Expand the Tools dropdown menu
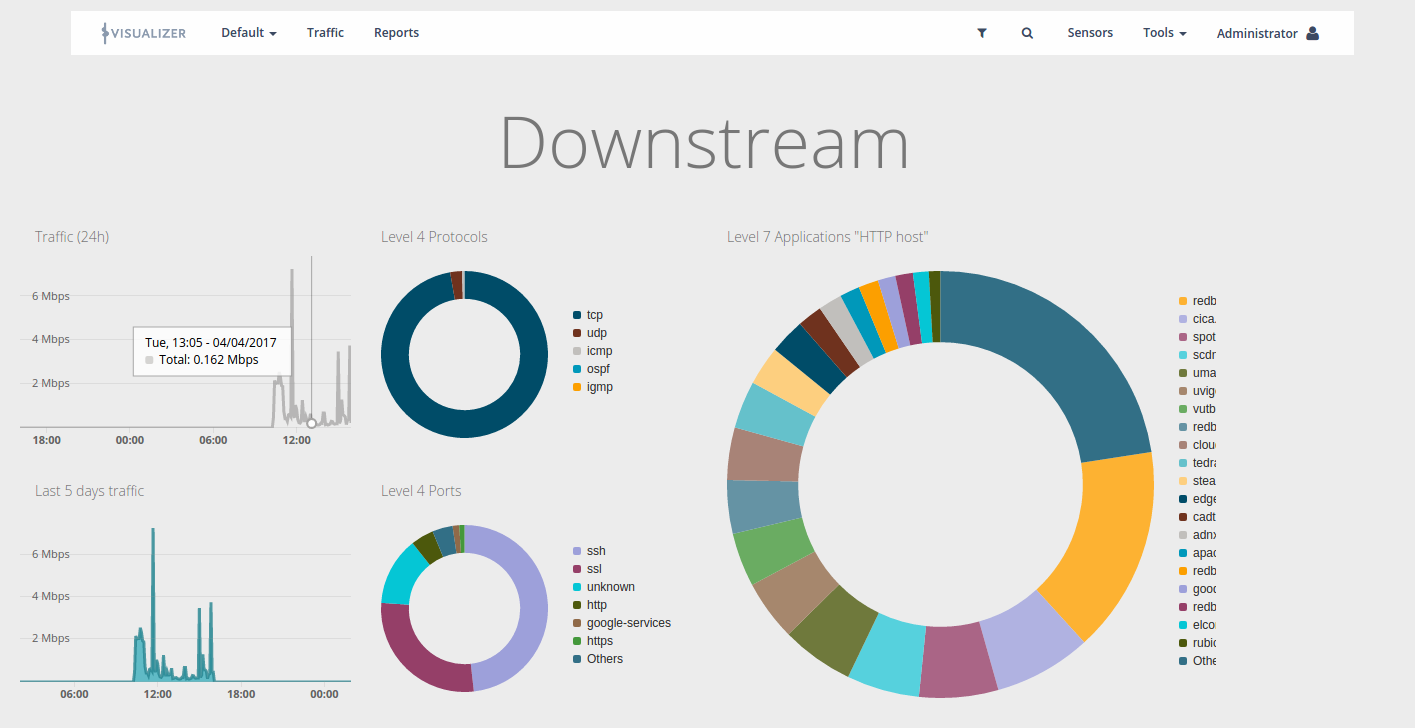The width and height of the screenshot is (1415, 728). (x=1165, y=33)
